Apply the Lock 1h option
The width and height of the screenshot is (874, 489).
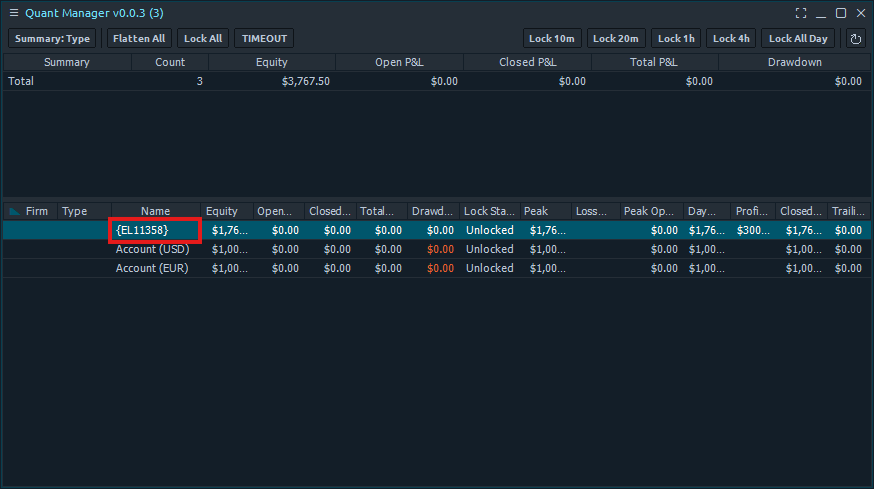tap(676, 39)
